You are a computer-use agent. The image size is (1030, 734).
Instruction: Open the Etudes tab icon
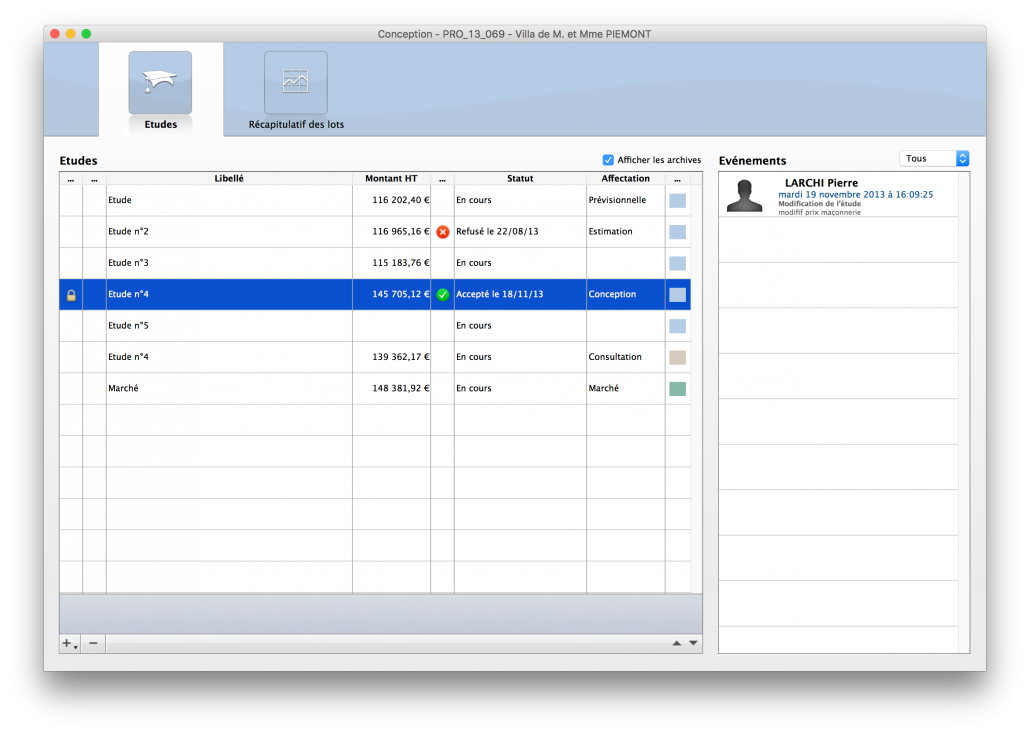[x=160, y=83]
